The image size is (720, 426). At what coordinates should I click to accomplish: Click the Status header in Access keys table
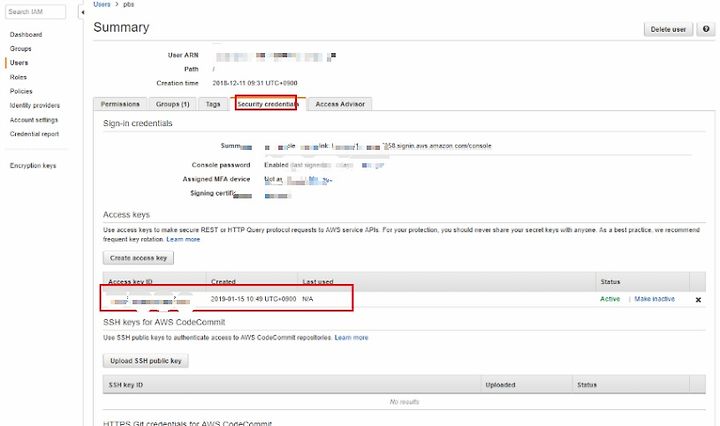pyautogui.click(x=610, y=282)
